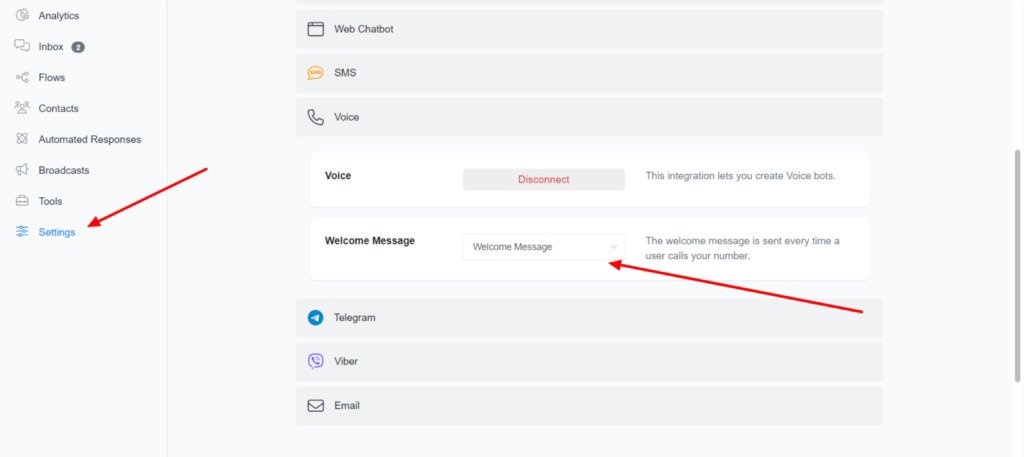Select the Contacts people icon
The image size is (1024, 457).
click(22, 108)
